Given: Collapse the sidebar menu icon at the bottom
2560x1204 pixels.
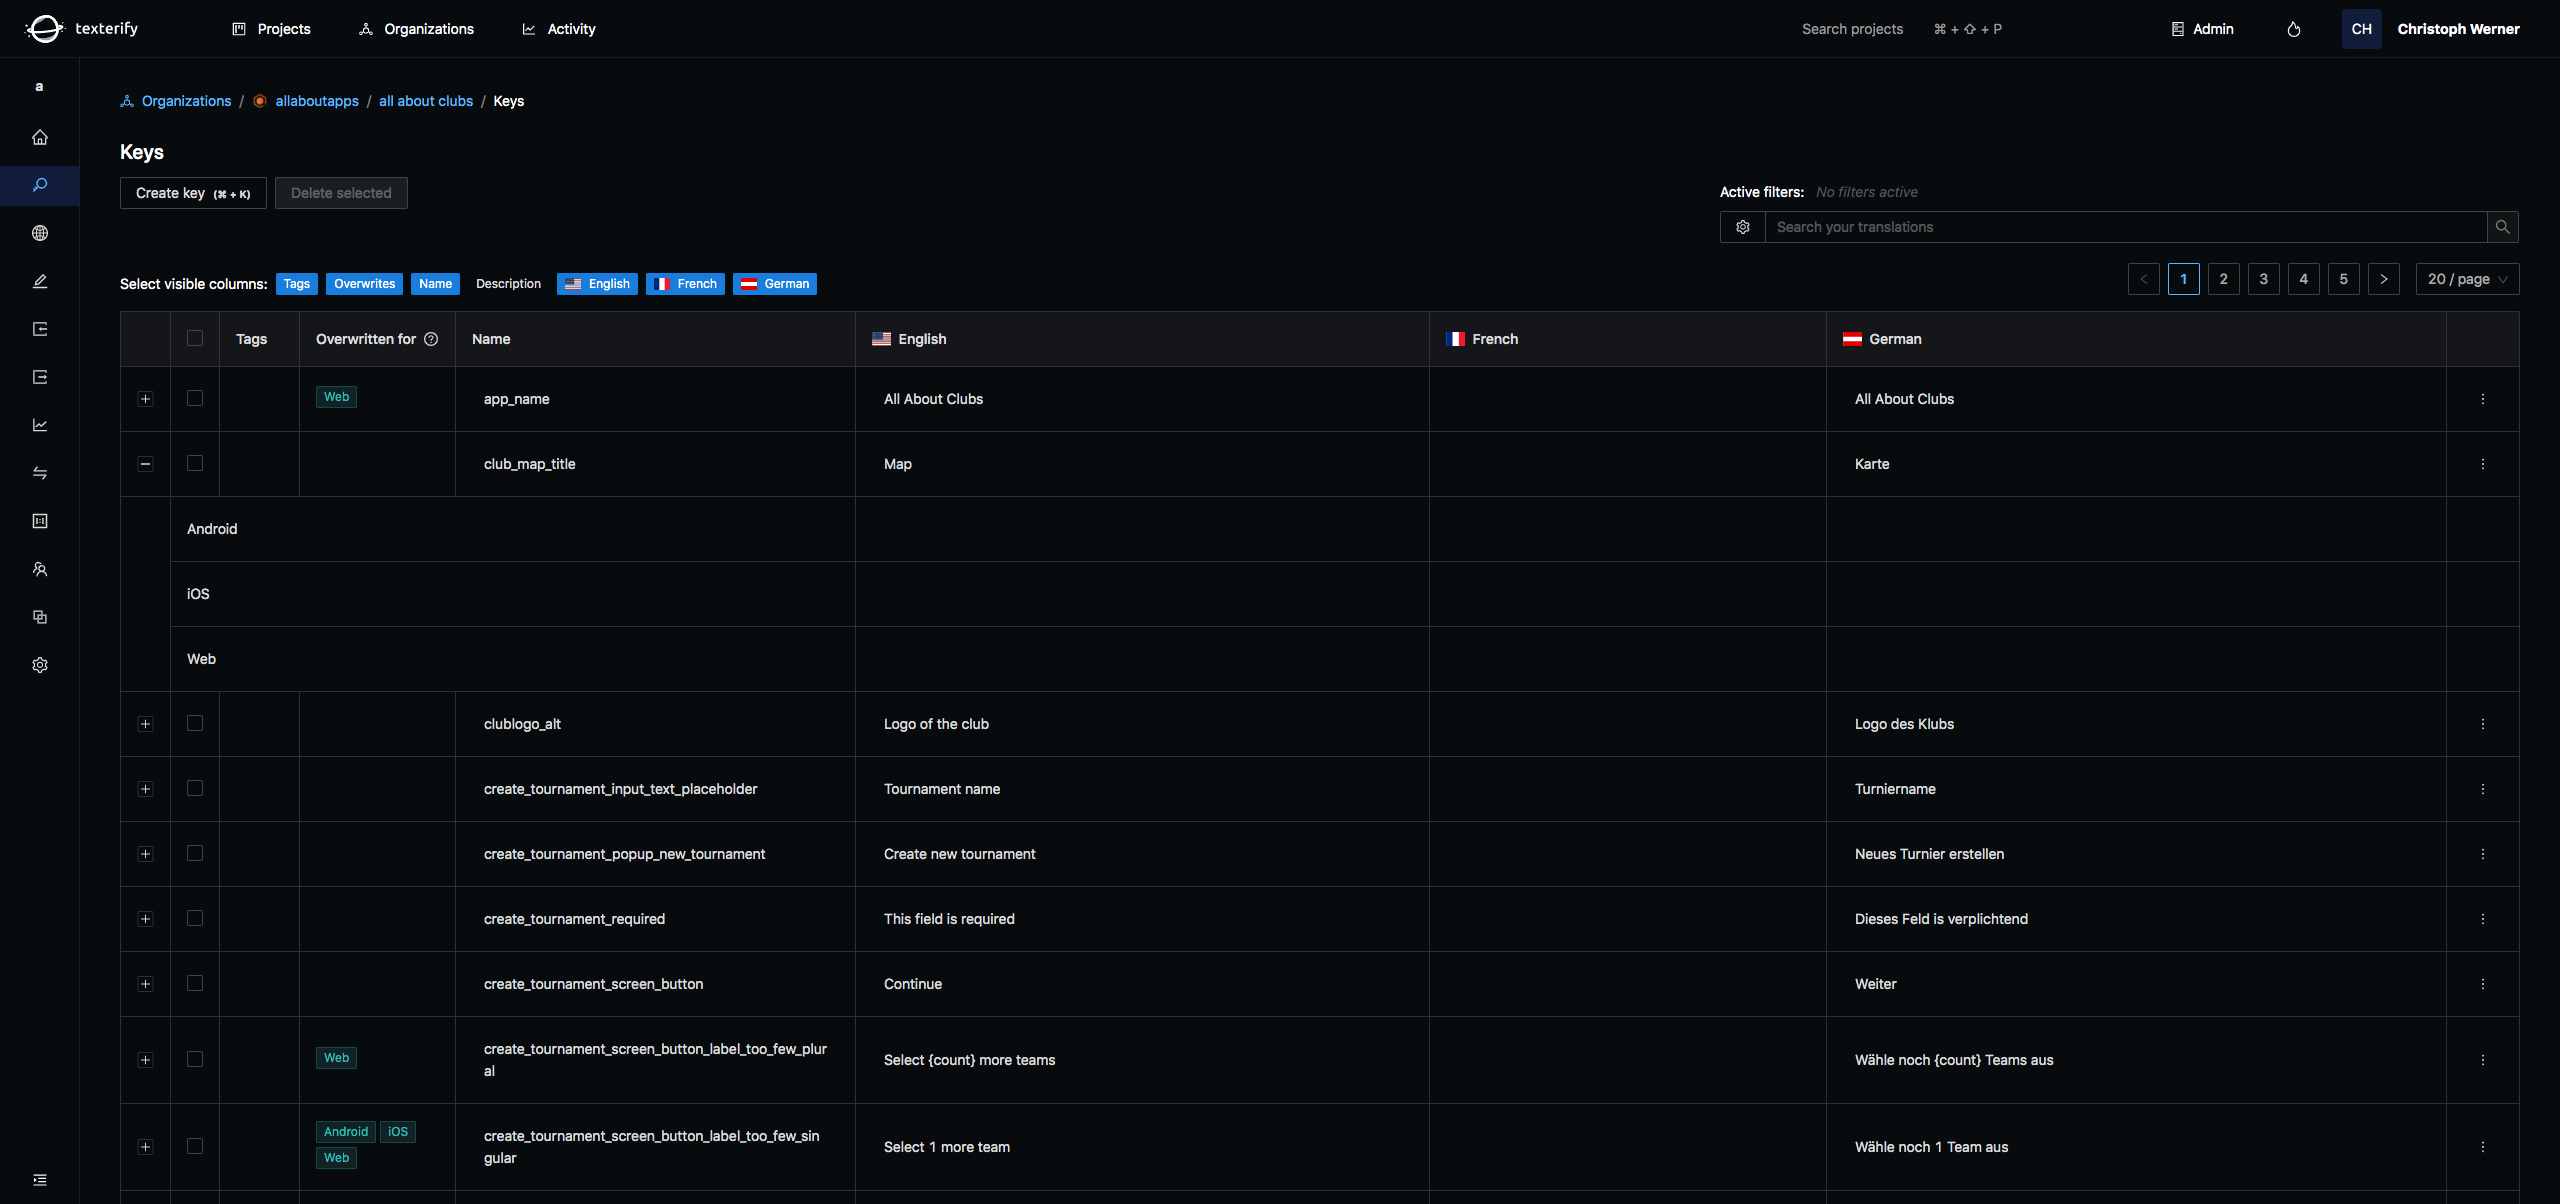Looking at the screenshot, I should [40, 1180].
